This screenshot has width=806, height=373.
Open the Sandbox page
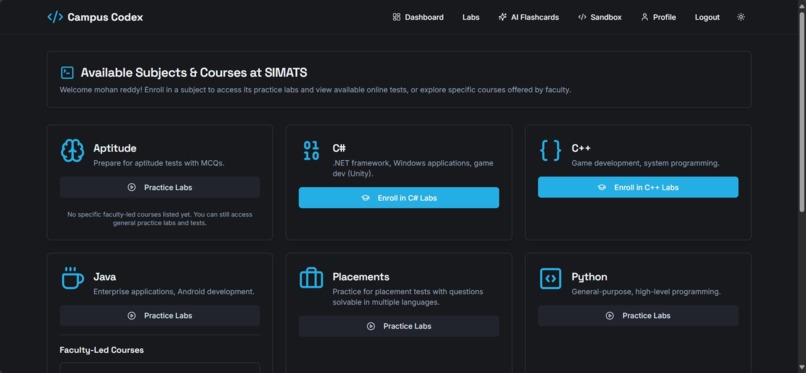(599, 17)
